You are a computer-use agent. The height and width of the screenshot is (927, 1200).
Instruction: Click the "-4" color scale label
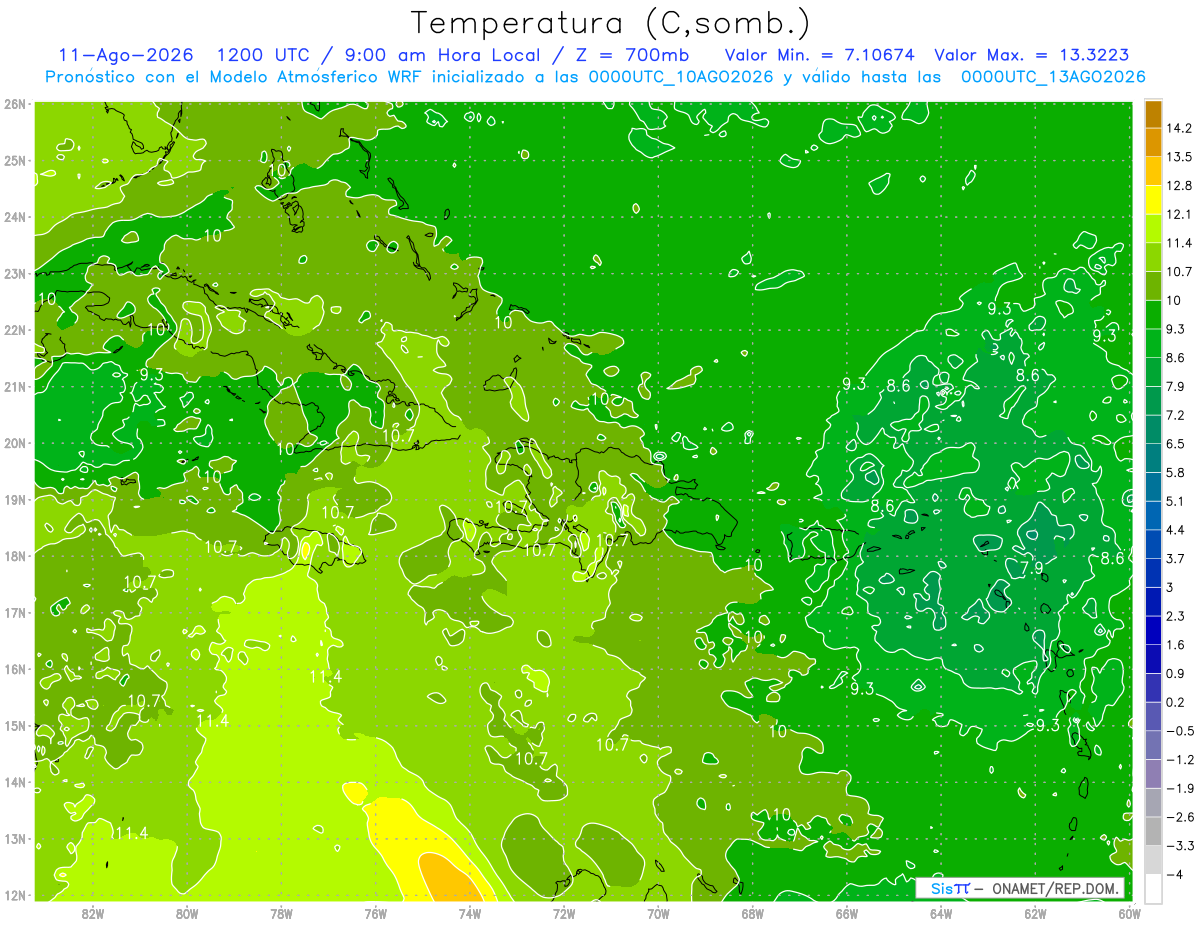(1174, 874)
